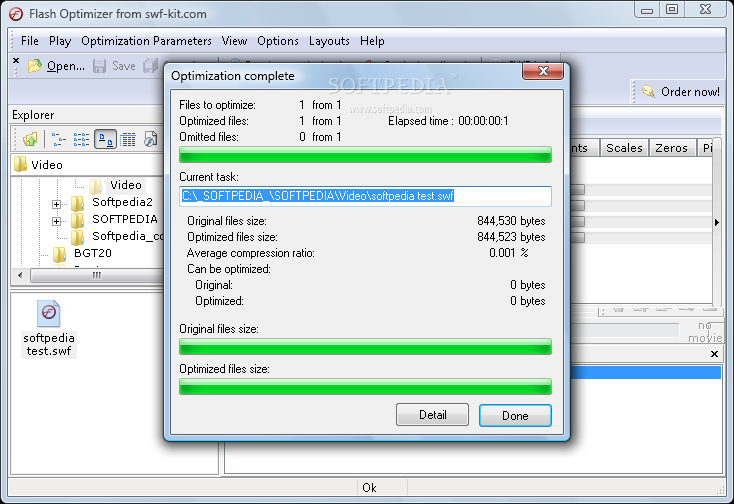Click the Optimized files size bar

point(365,387)
